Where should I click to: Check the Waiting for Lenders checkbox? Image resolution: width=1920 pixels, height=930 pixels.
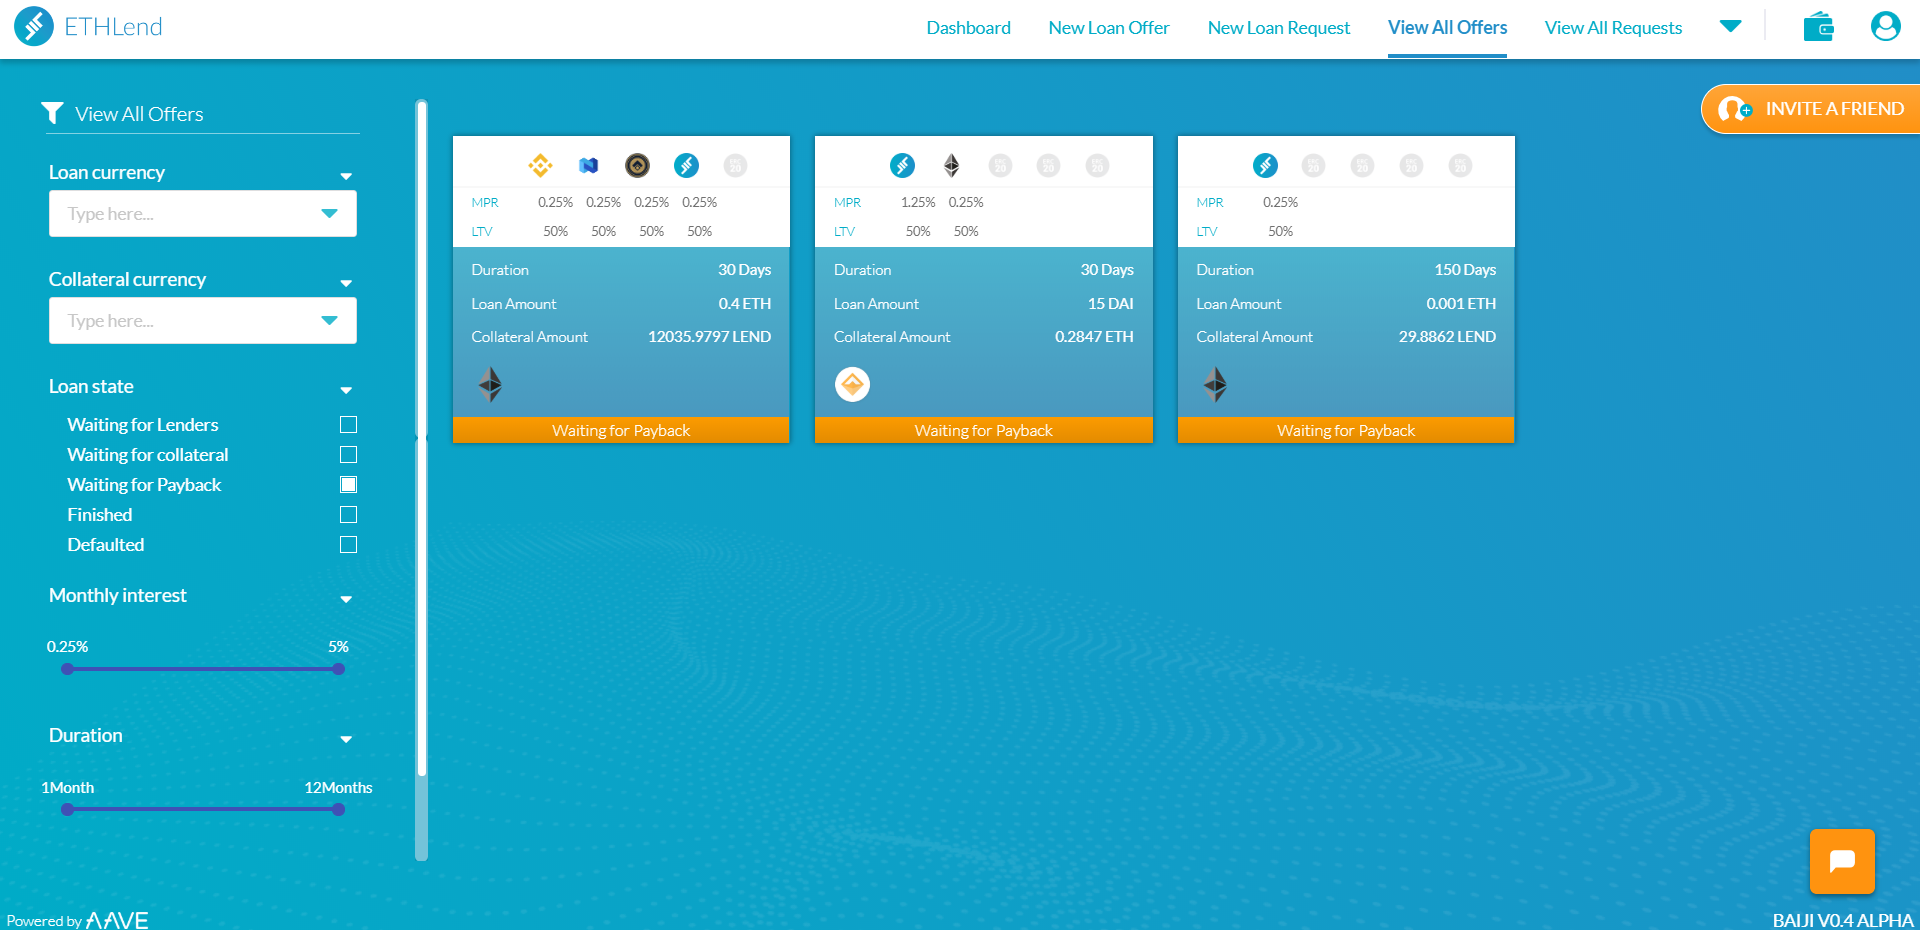(x=348, y=424)
